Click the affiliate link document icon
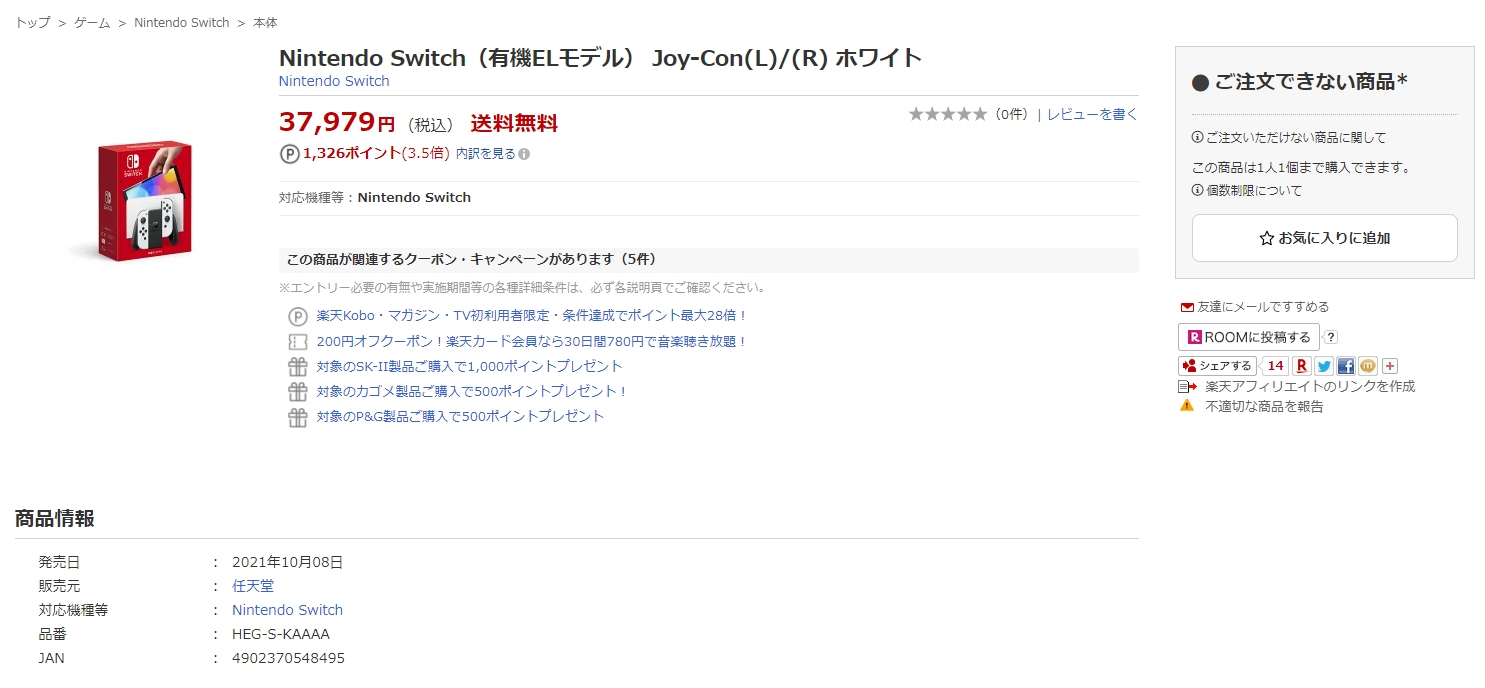1485x688 pixels. point(1187,386)
